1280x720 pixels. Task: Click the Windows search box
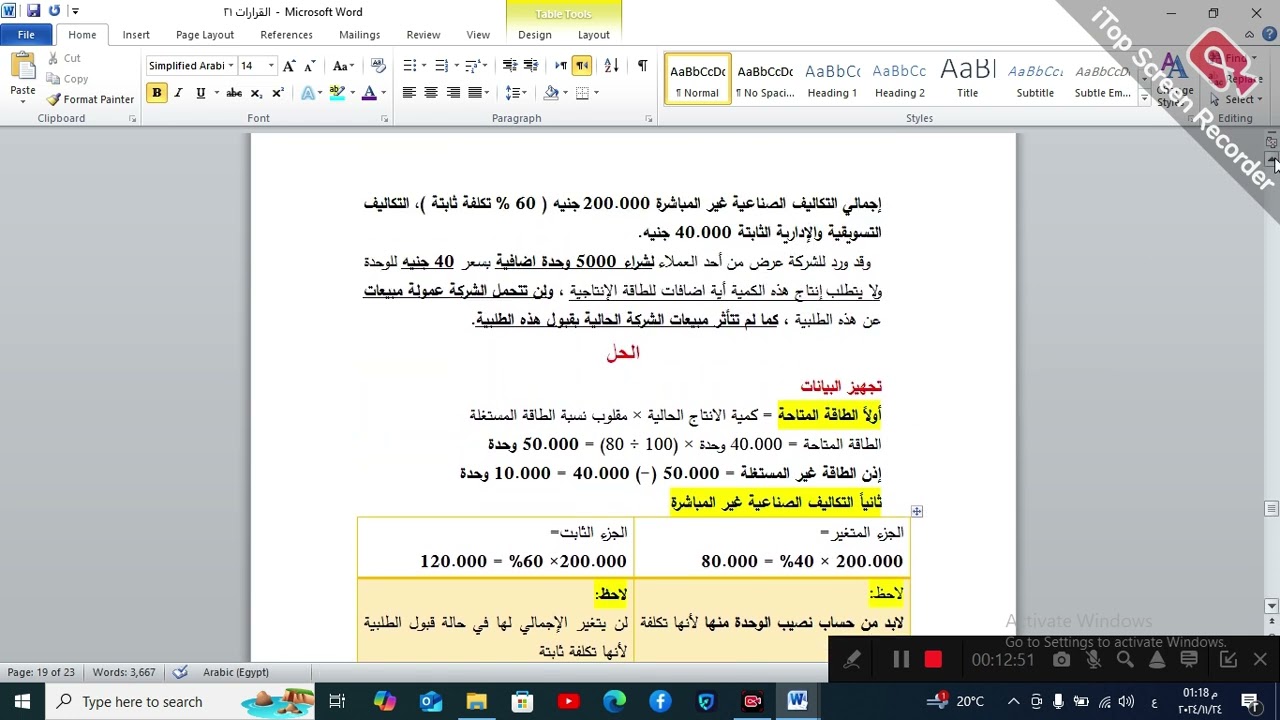[x=179, y=702]
